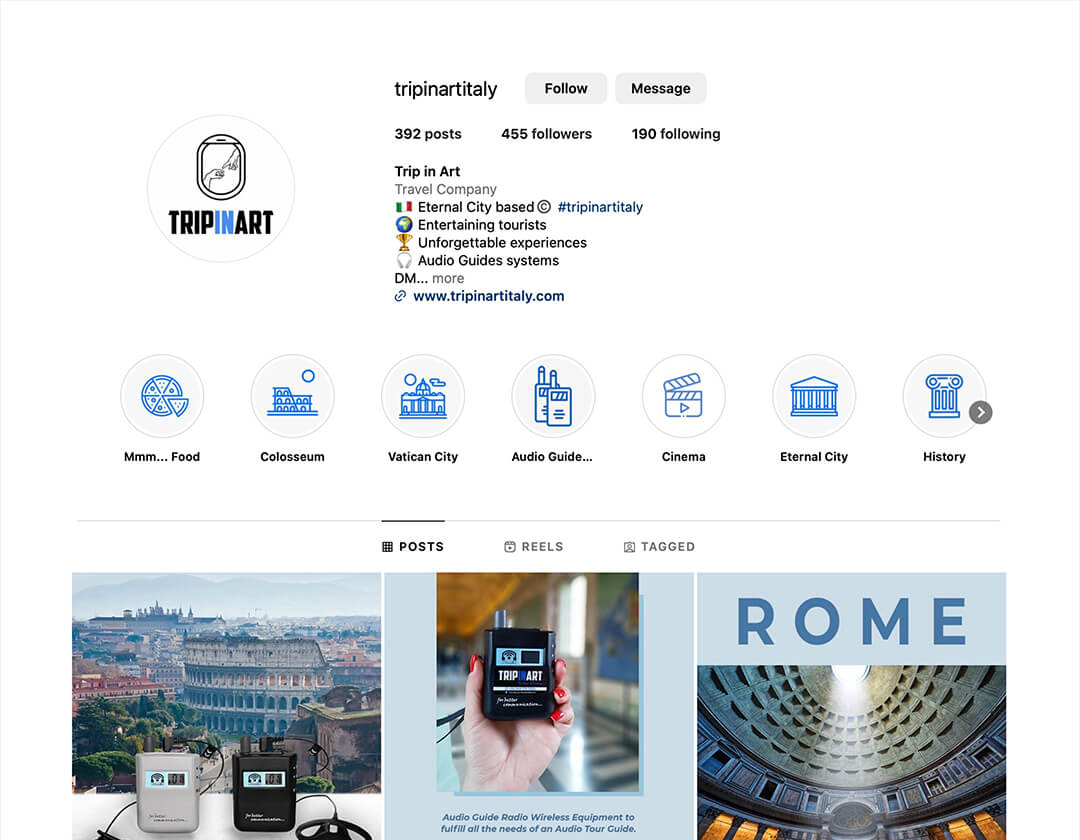Screen dimensions: 1080x840
Task: Click the Mmm... Food highlight label
Action: click(162, 456)
